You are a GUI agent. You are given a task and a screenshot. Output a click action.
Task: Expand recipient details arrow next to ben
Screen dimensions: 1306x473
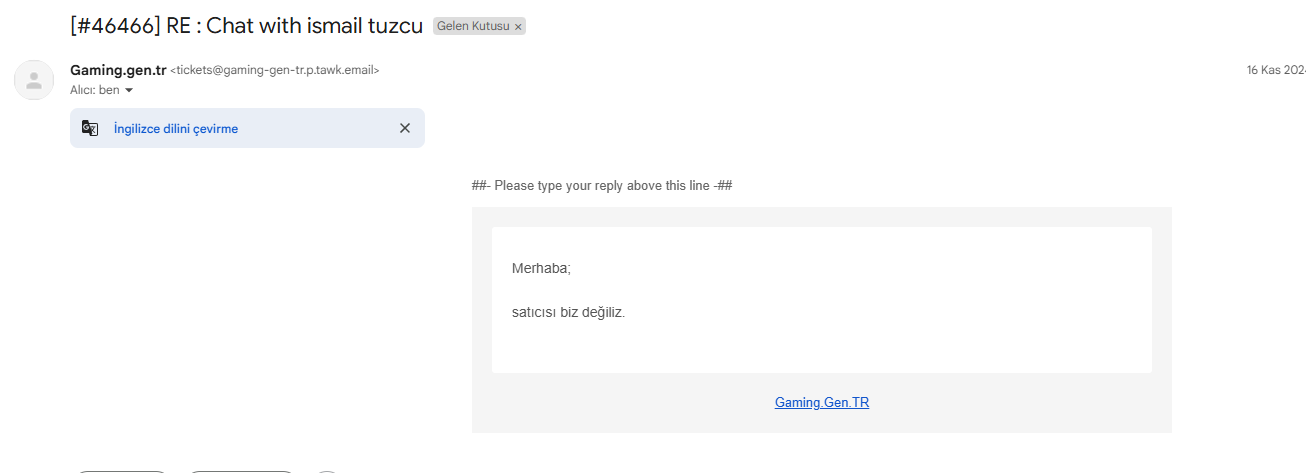pyautogui.click(x=129, y=90)
